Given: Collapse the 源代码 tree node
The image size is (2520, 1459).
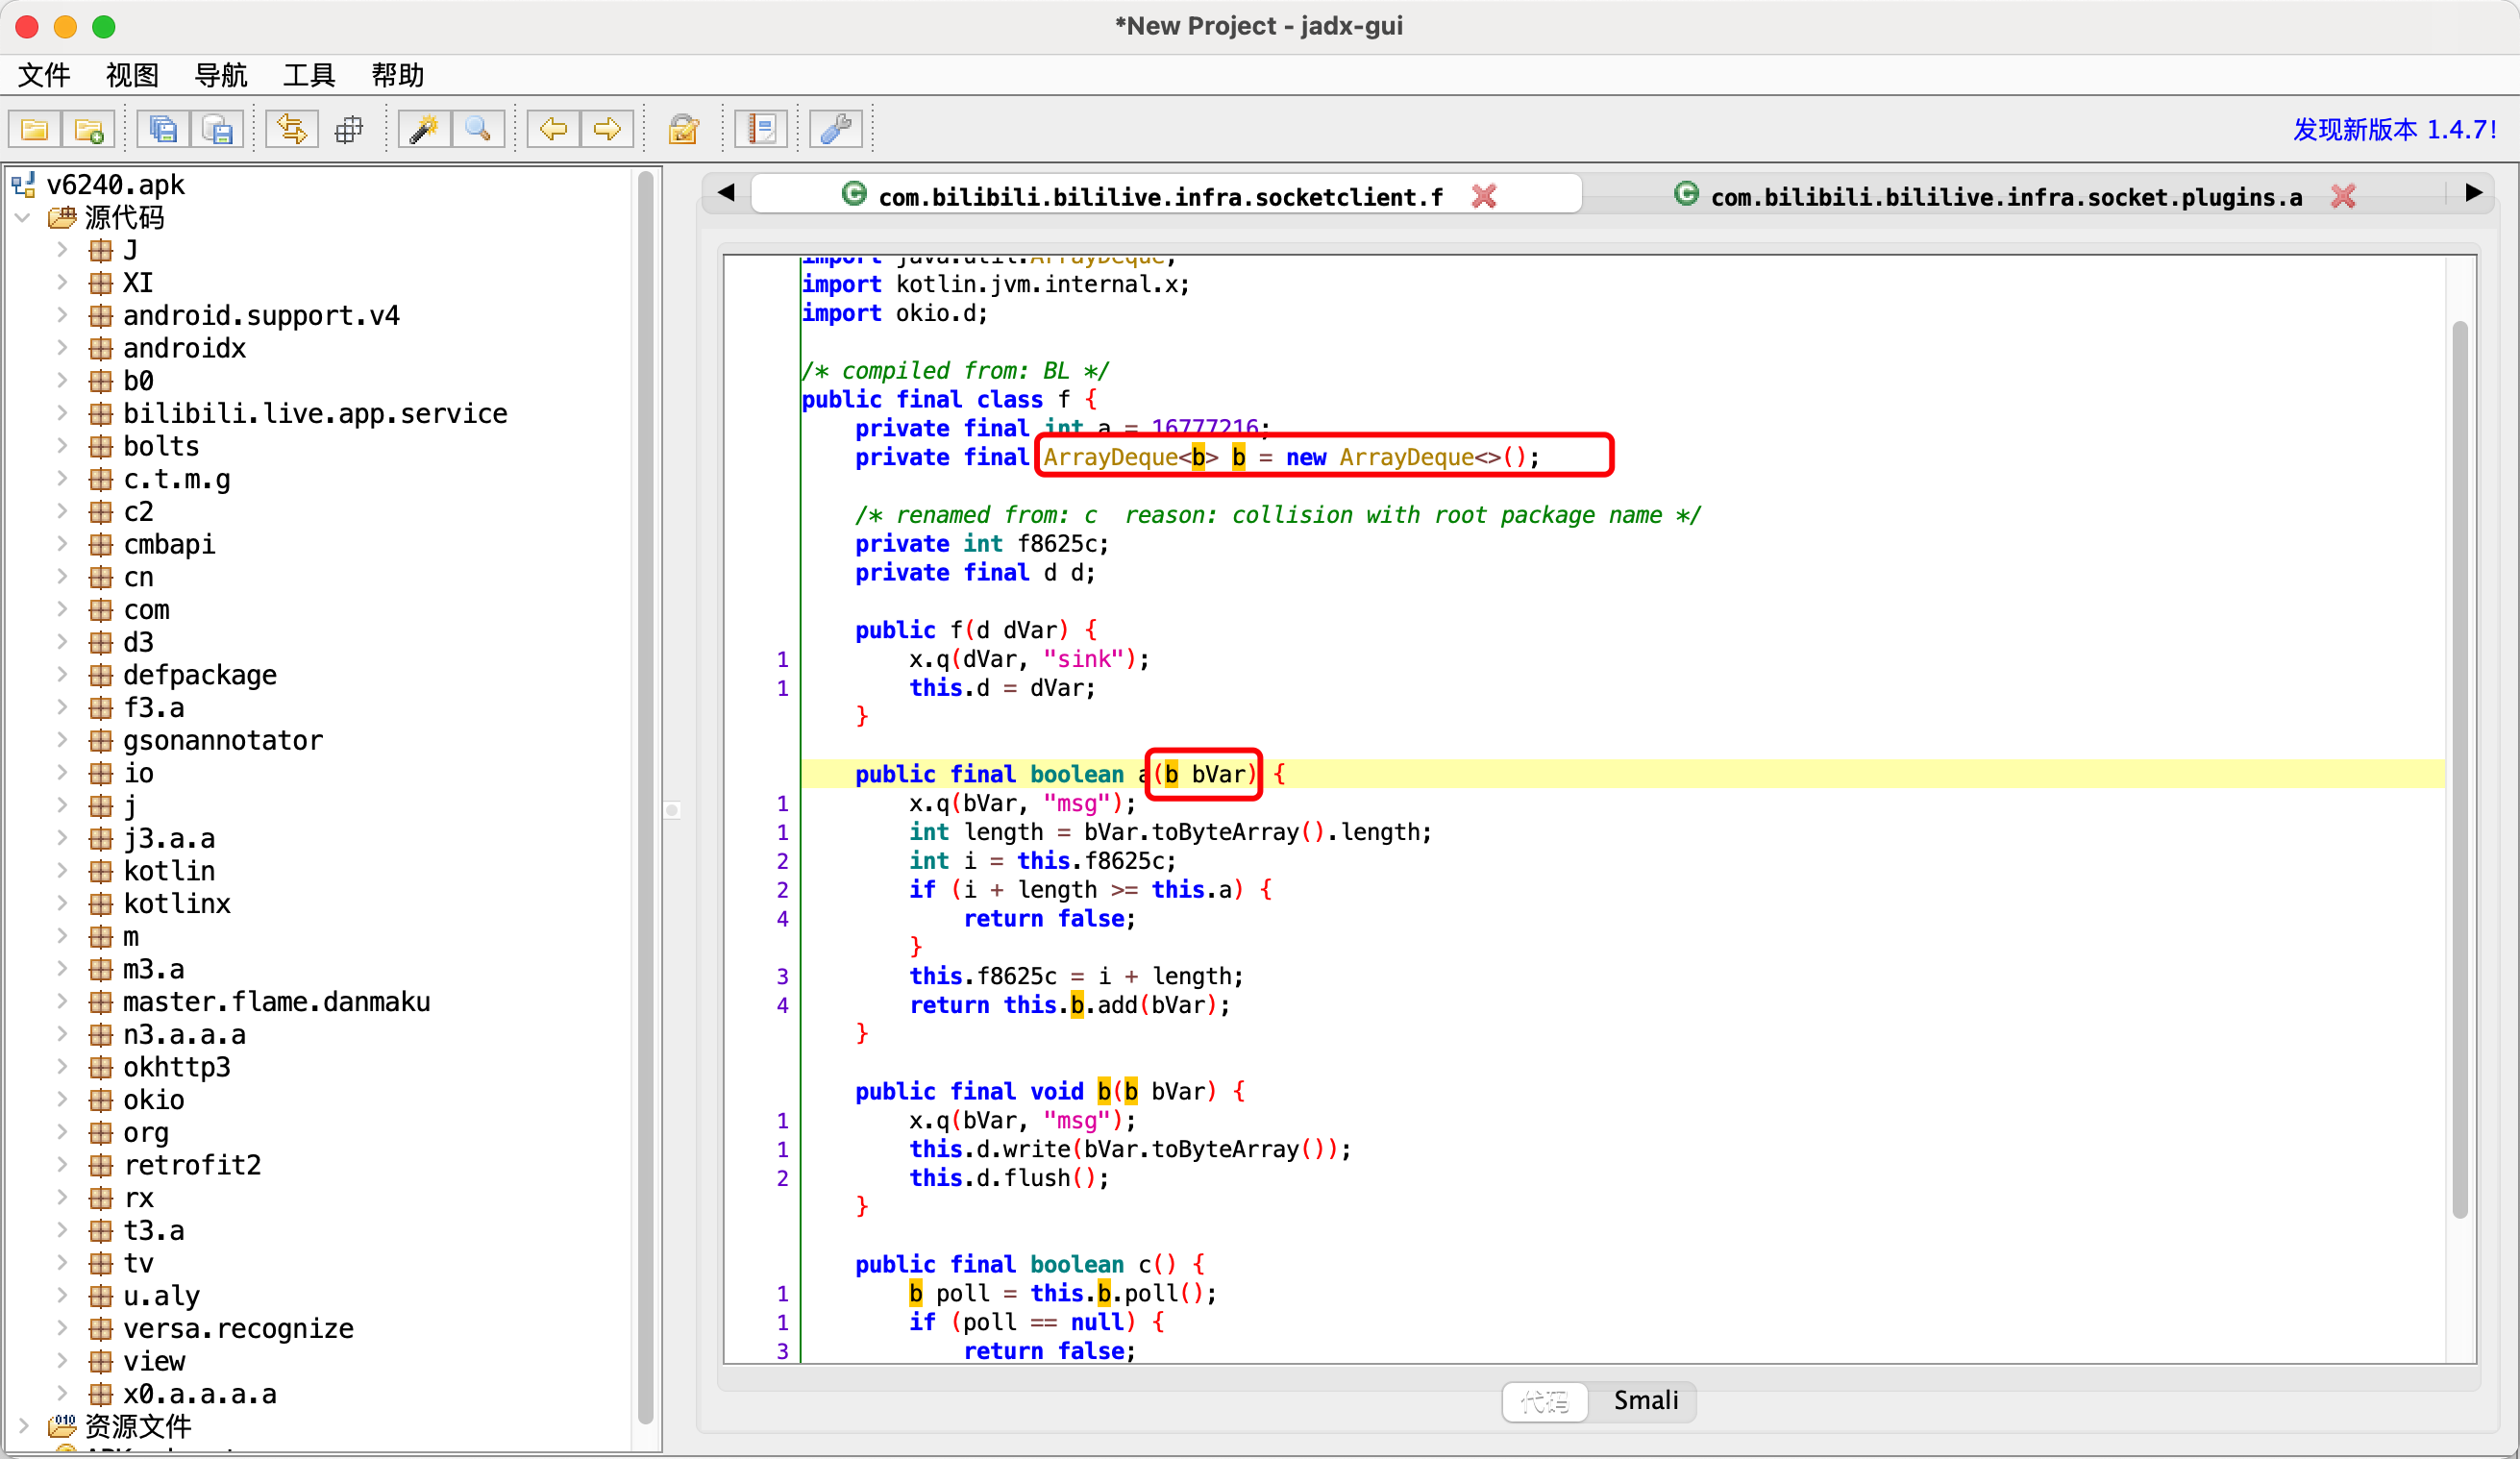Looking at the screenshot, I should click(x=23, y=217).
